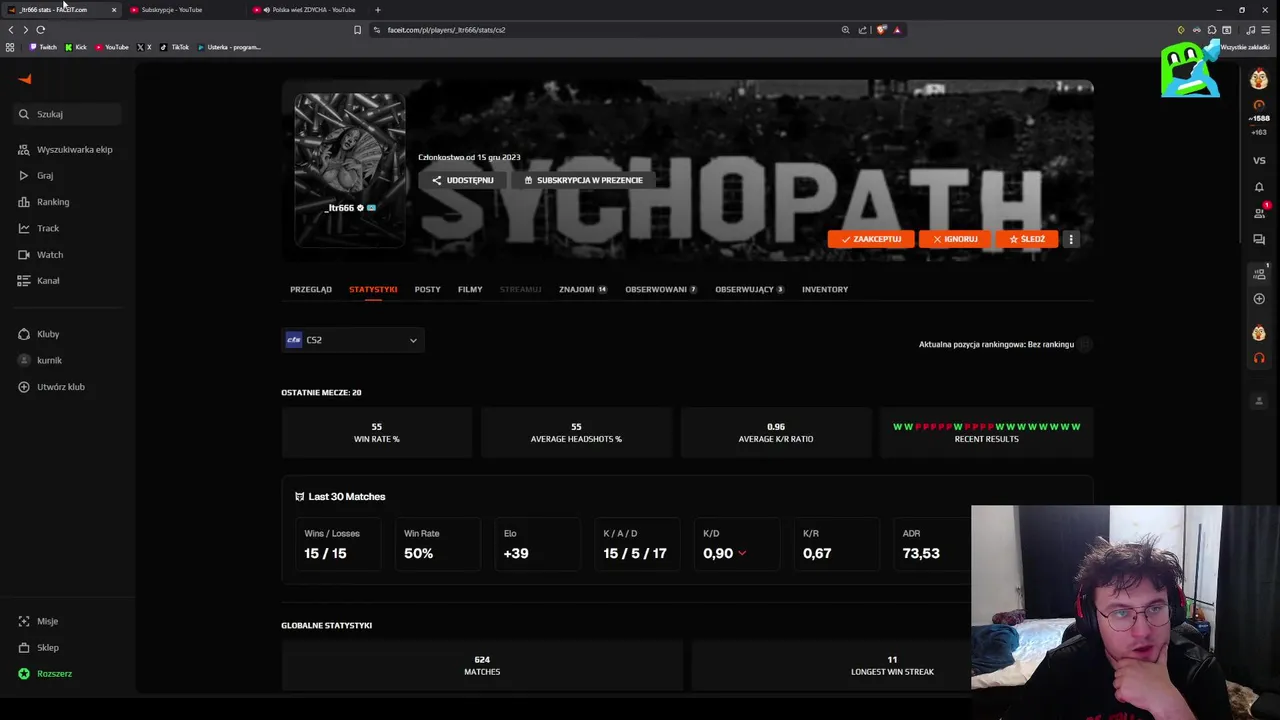Open OBSERWUJĄCY followers tab
The height and width of the screenshot is (720, 1280).
pyautogui.click(x=749, y=289)
